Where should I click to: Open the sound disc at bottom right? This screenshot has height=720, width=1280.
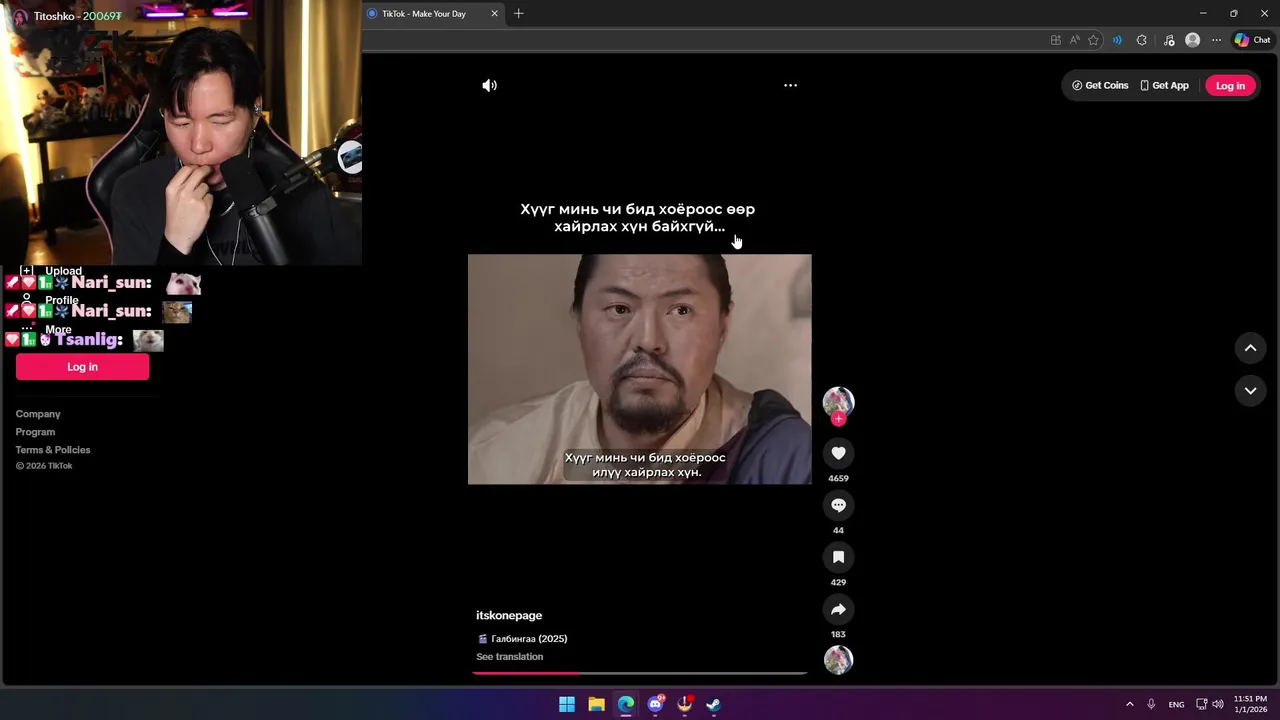[x=838, y=660]
